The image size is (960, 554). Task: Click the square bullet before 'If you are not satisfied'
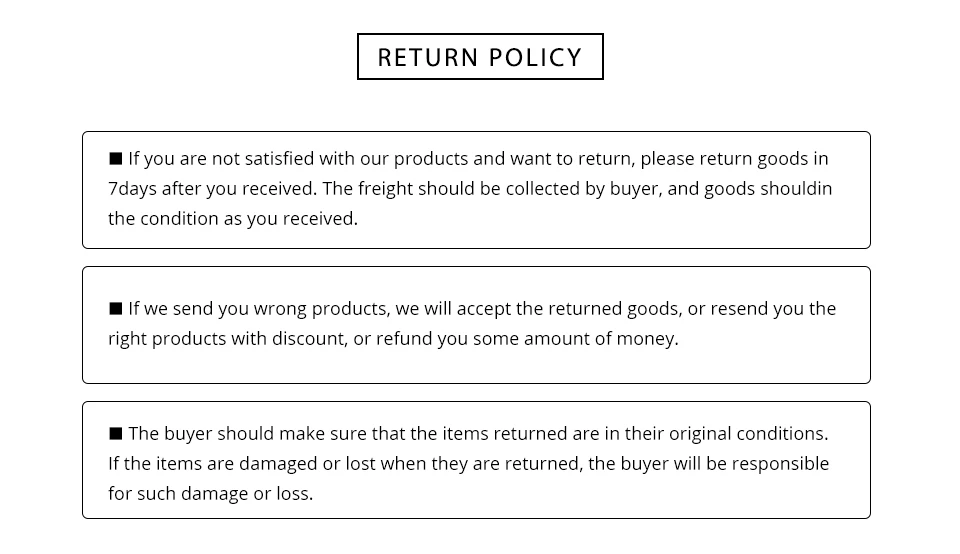coord(115,159)
